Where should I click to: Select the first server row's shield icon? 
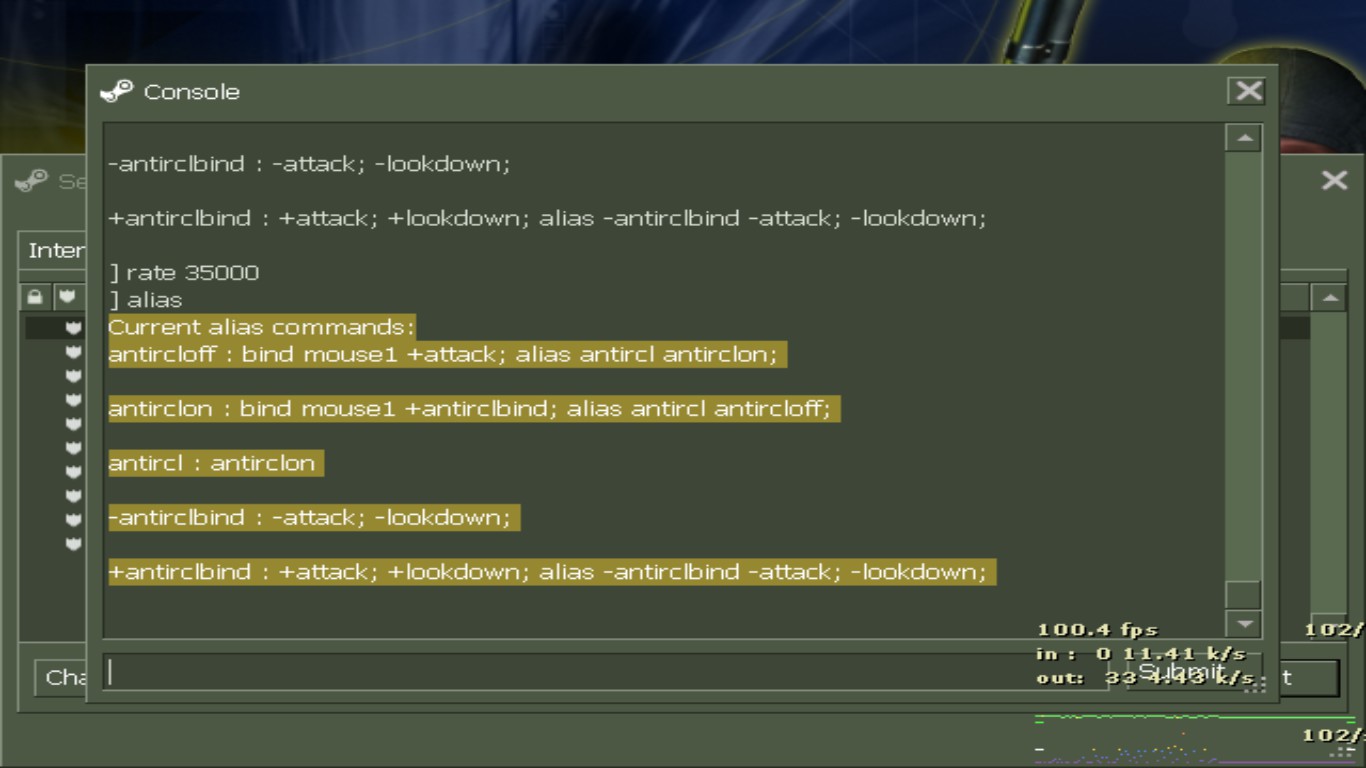(73, 328)
